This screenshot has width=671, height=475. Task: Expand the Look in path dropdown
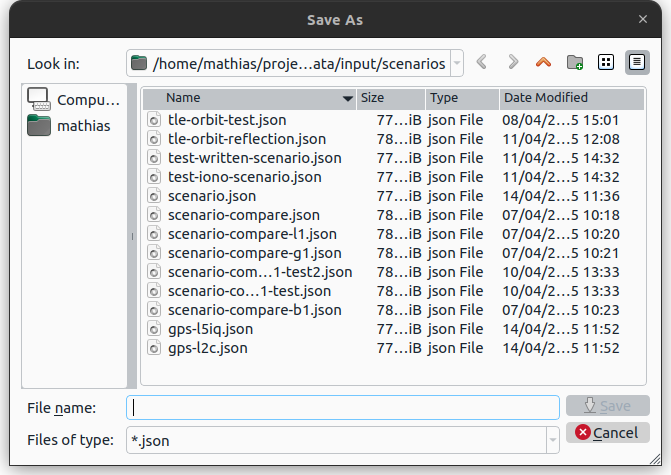click(457, 63)
